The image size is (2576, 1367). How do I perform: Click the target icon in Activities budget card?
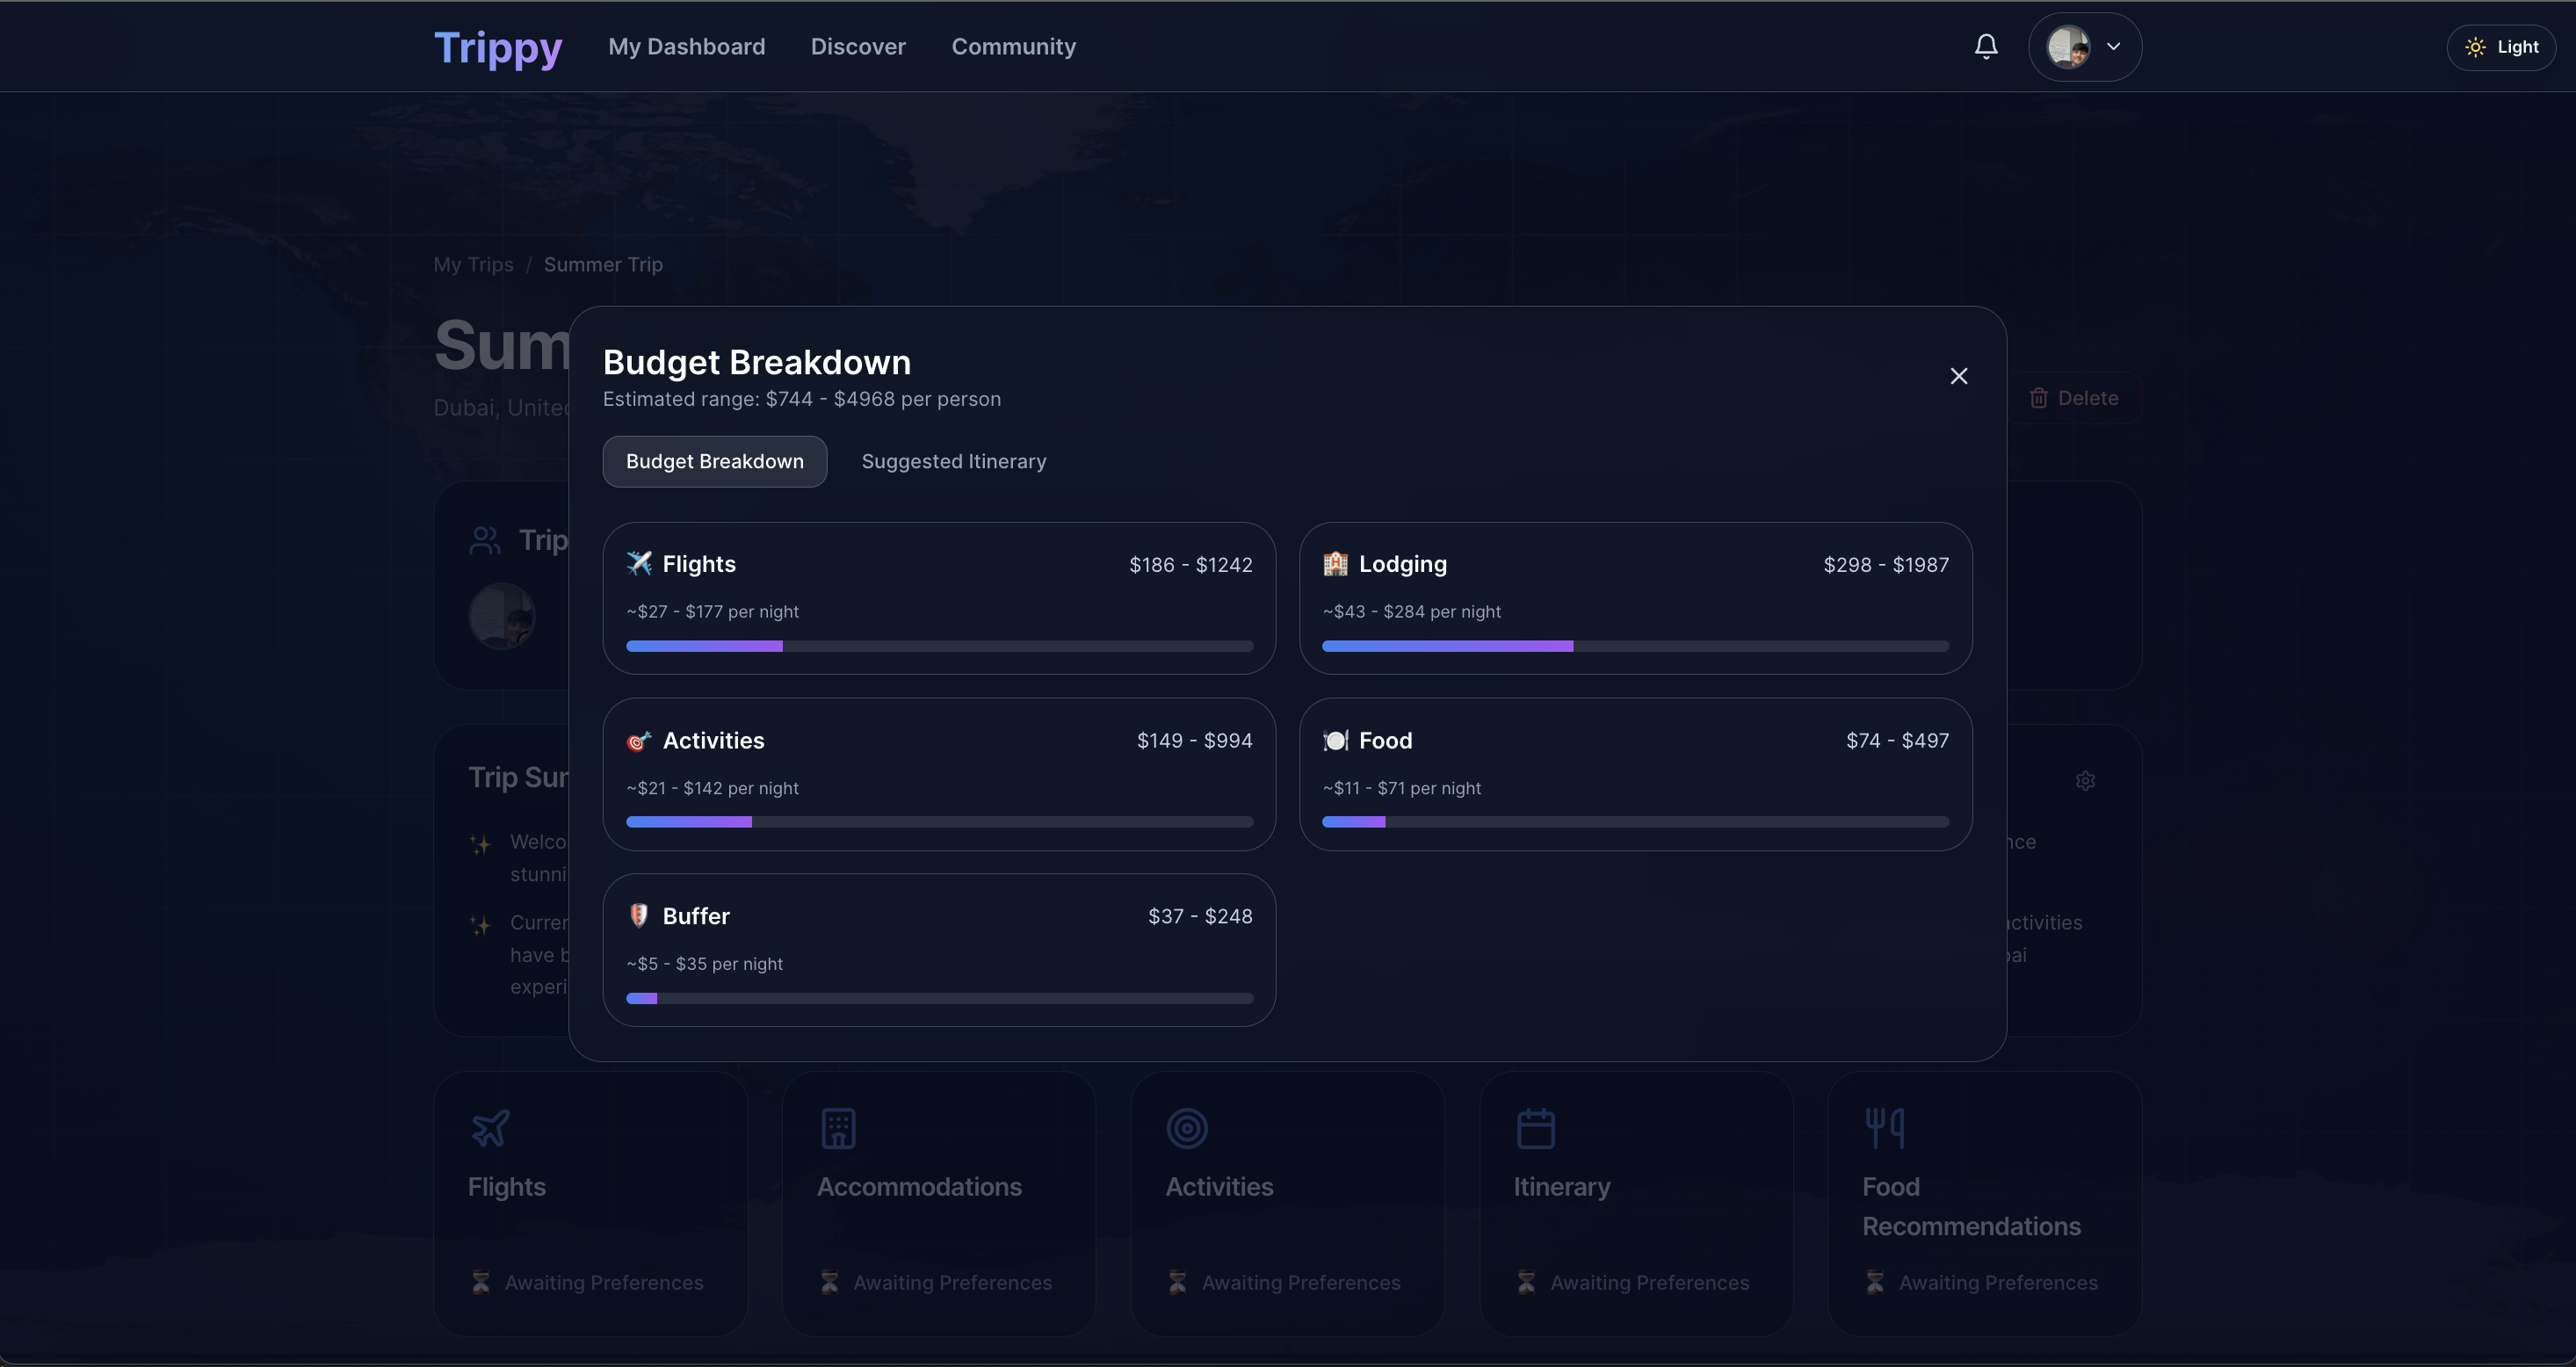(x=639, y=741)
